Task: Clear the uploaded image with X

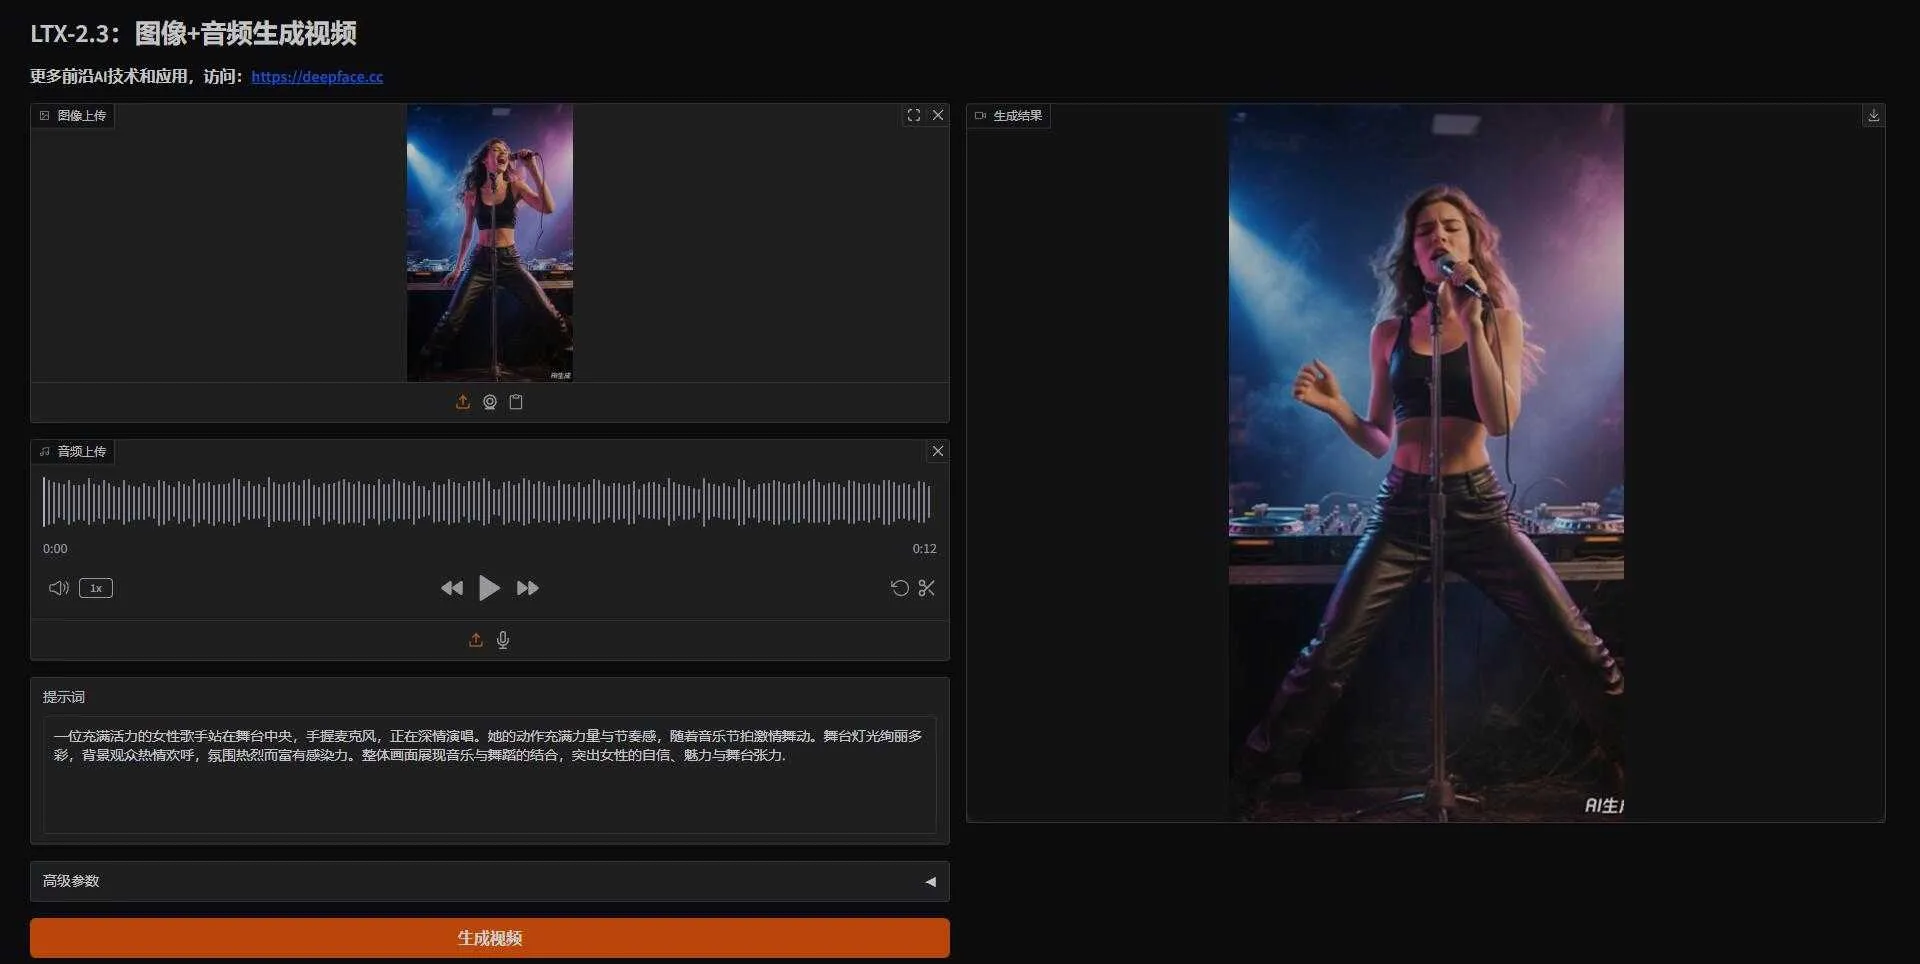Action: (x=937, y=115)
